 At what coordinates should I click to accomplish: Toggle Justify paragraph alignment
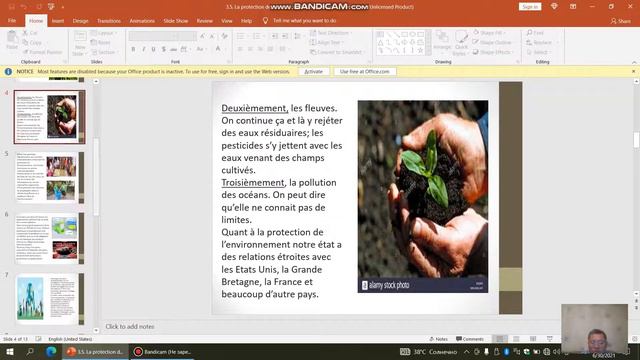coord(270,49)
